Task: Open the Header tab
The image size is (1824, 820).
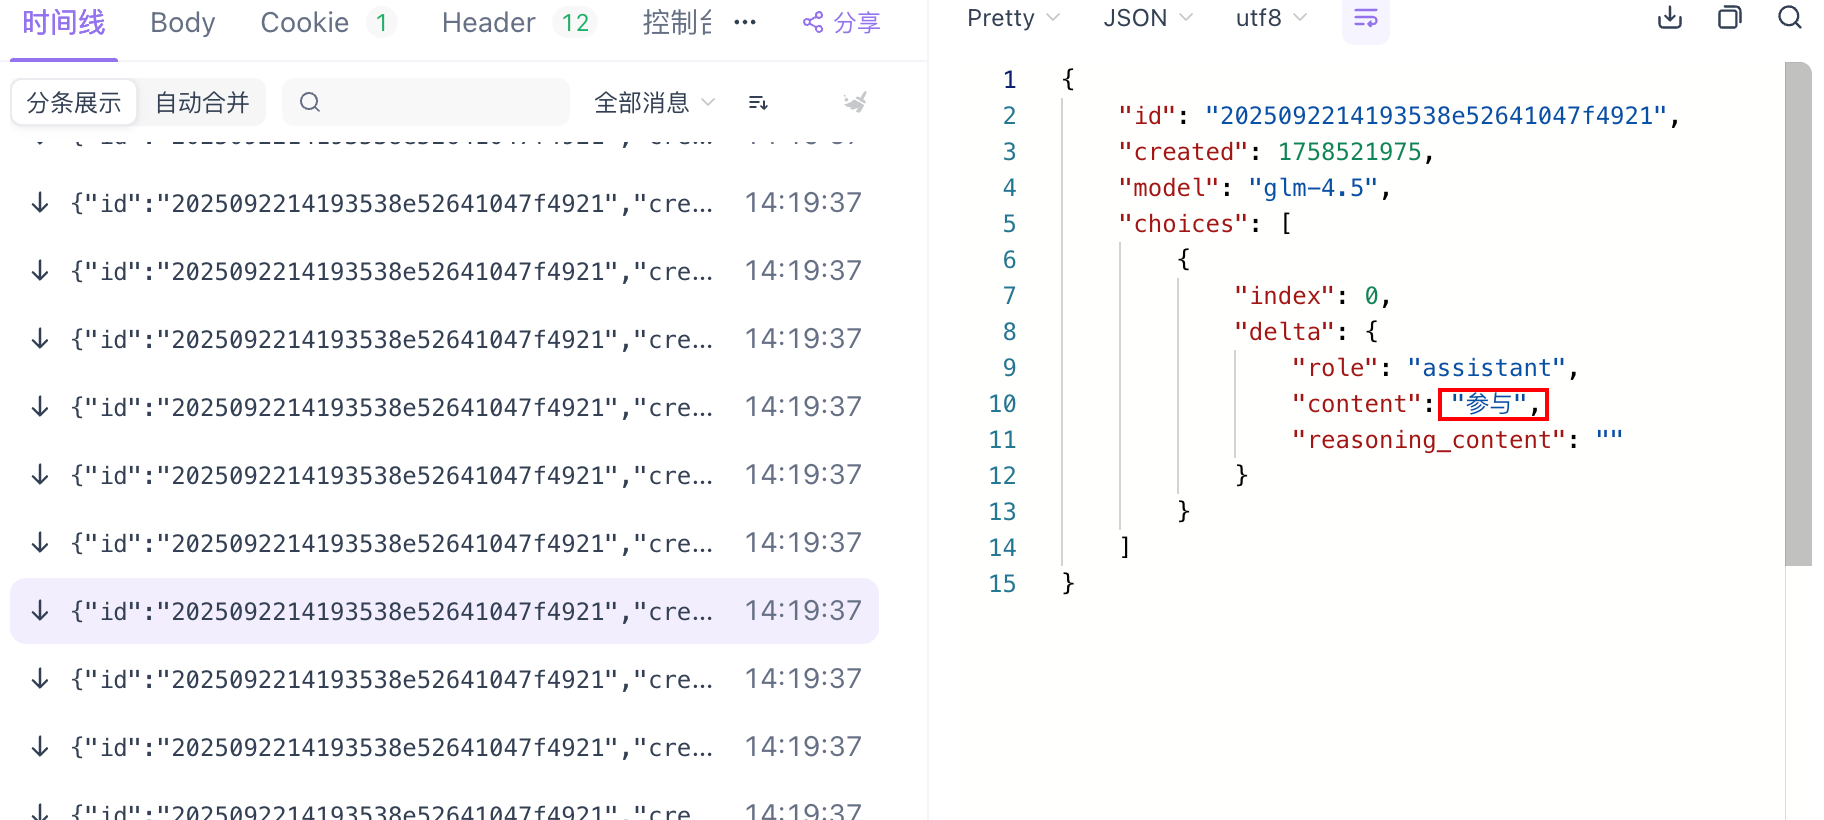Action: tap(488, 23)
